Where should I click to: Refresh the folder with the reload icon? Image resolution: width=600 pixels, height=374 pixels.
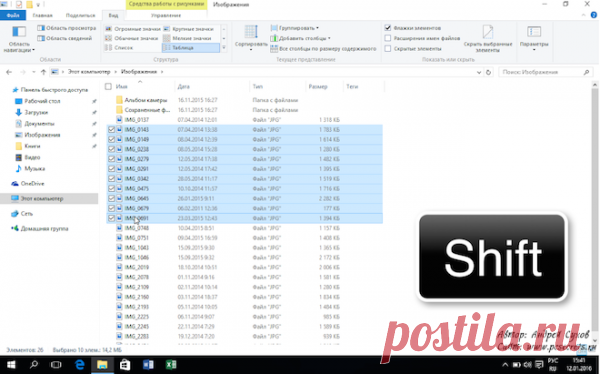tap(488, 72)
